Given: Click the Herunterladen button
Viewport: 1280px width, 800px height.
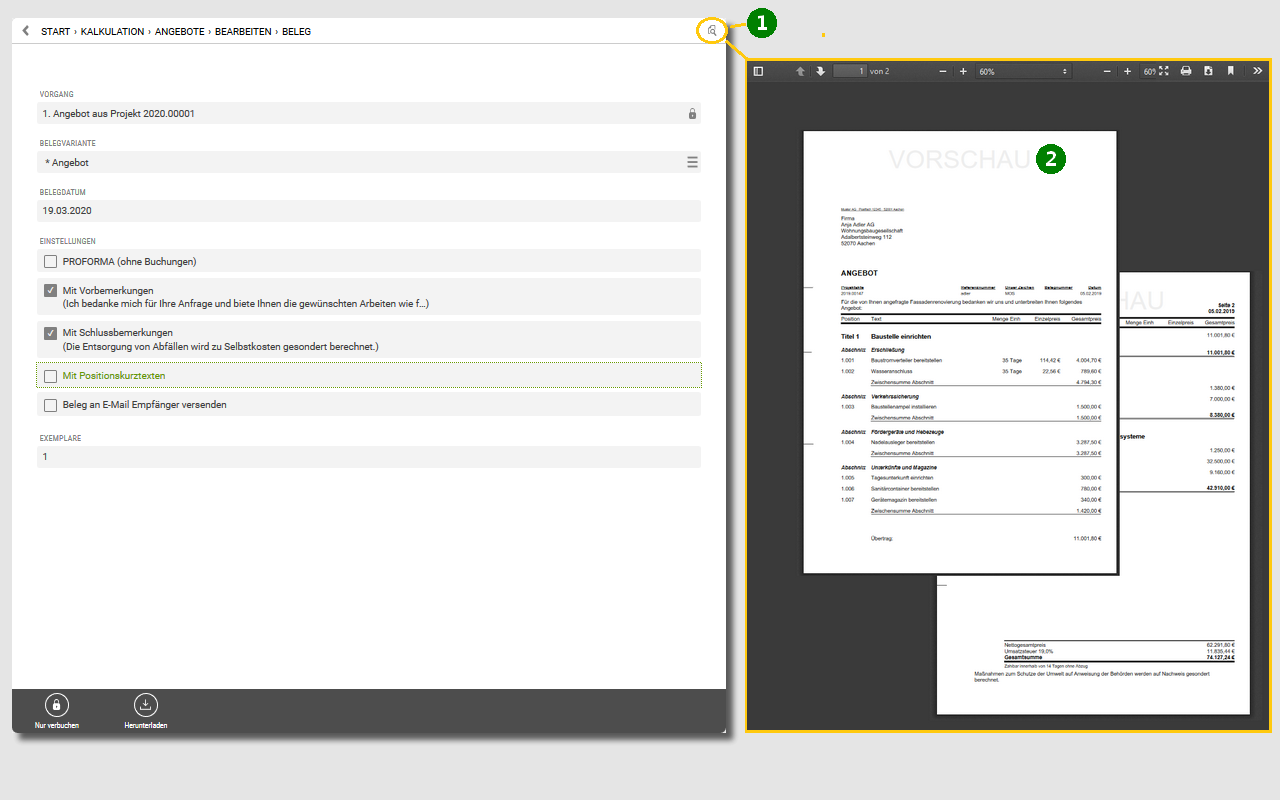Looking at the screenshot, I should tap(145, 711).
